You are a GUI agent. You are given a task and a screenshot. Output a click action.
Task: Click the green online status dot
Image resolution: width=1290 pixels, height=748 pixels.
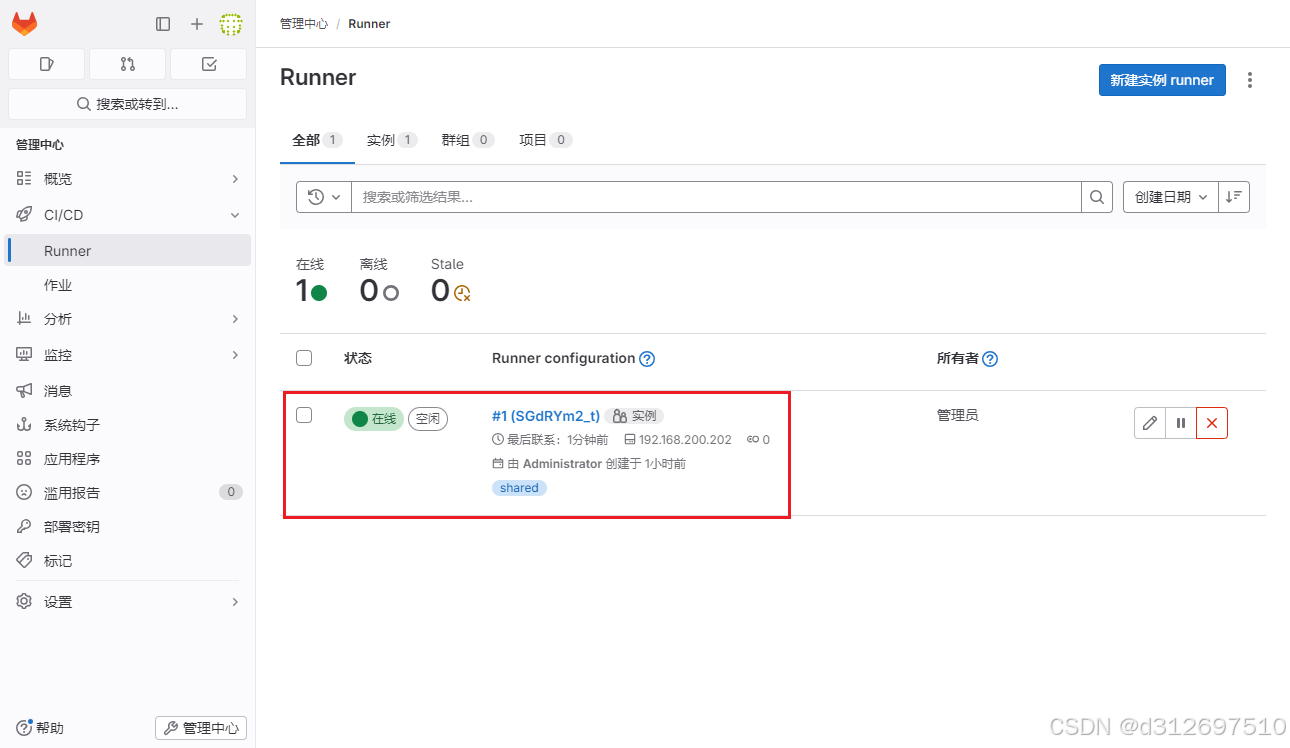(319, 293)
